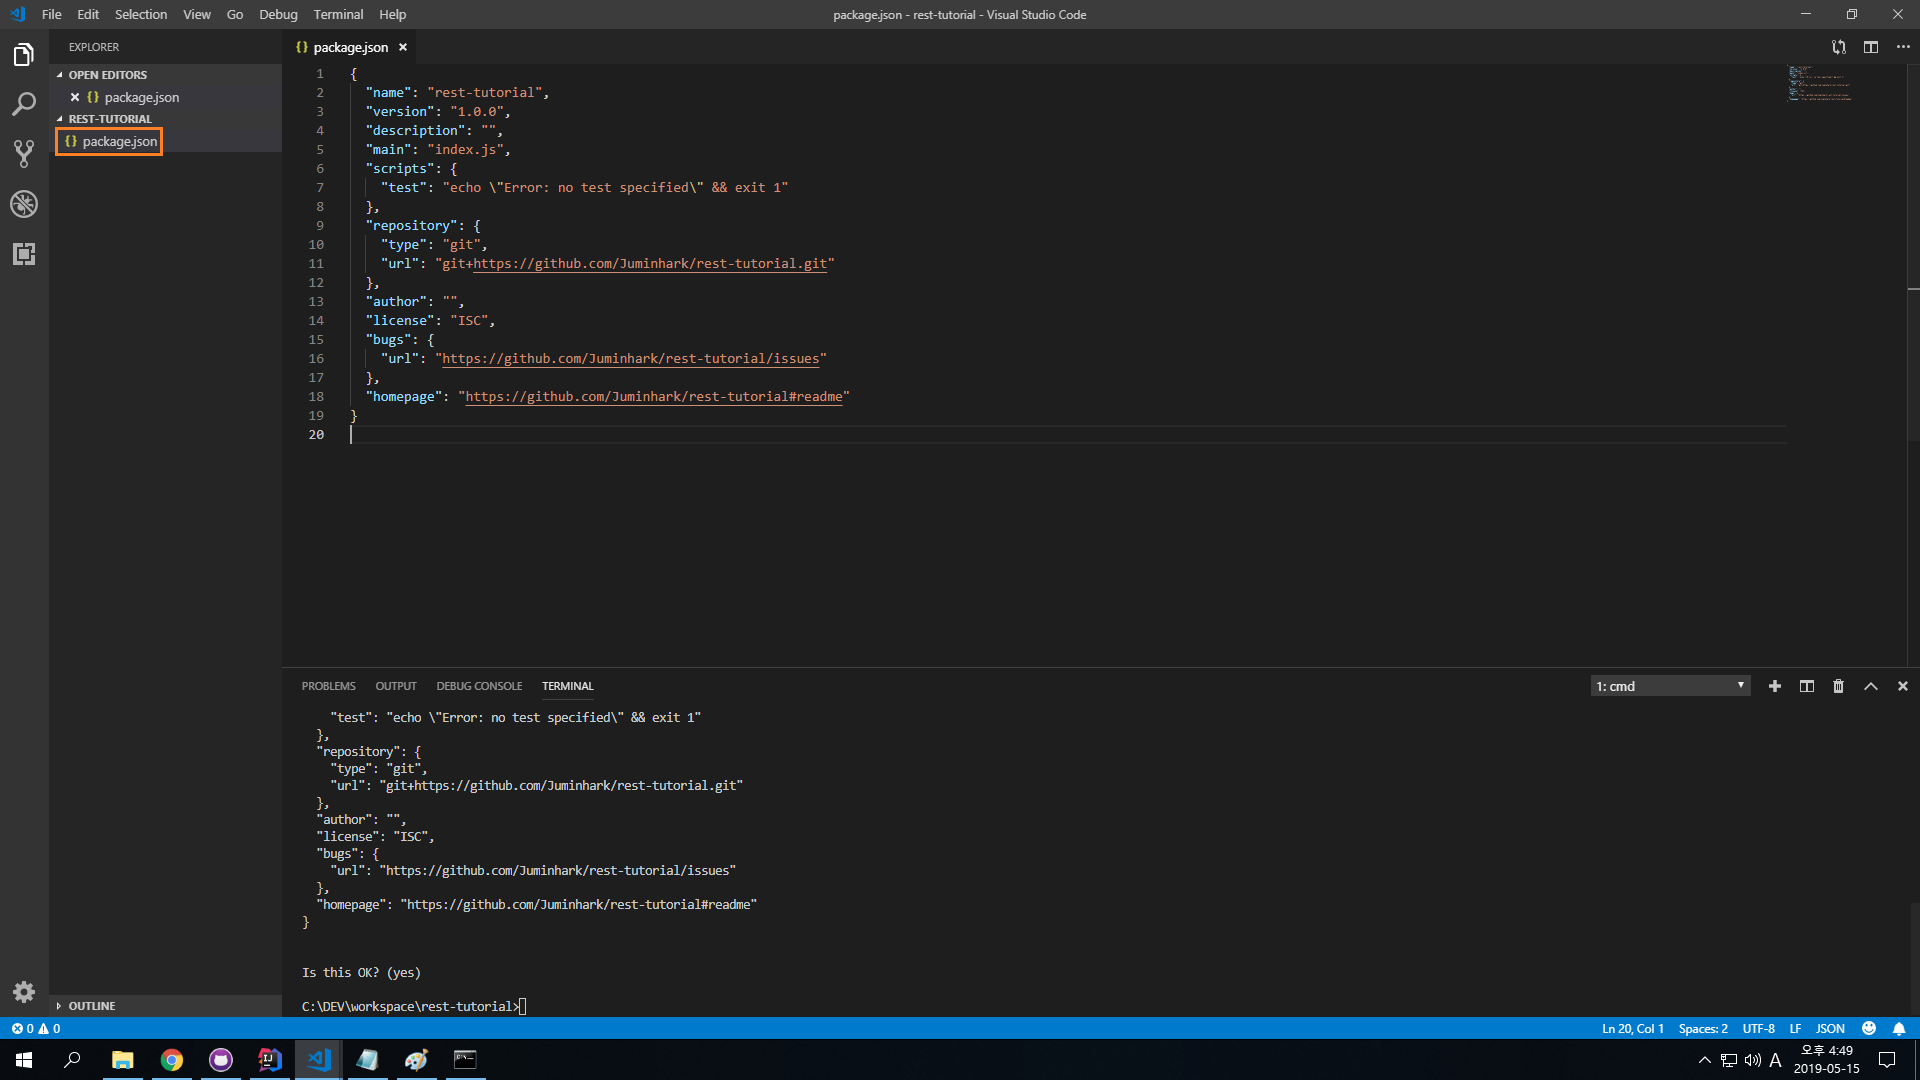1920x1080 pixels.
Task: Open Windows taskbar search
Action: coord(72,1060)
